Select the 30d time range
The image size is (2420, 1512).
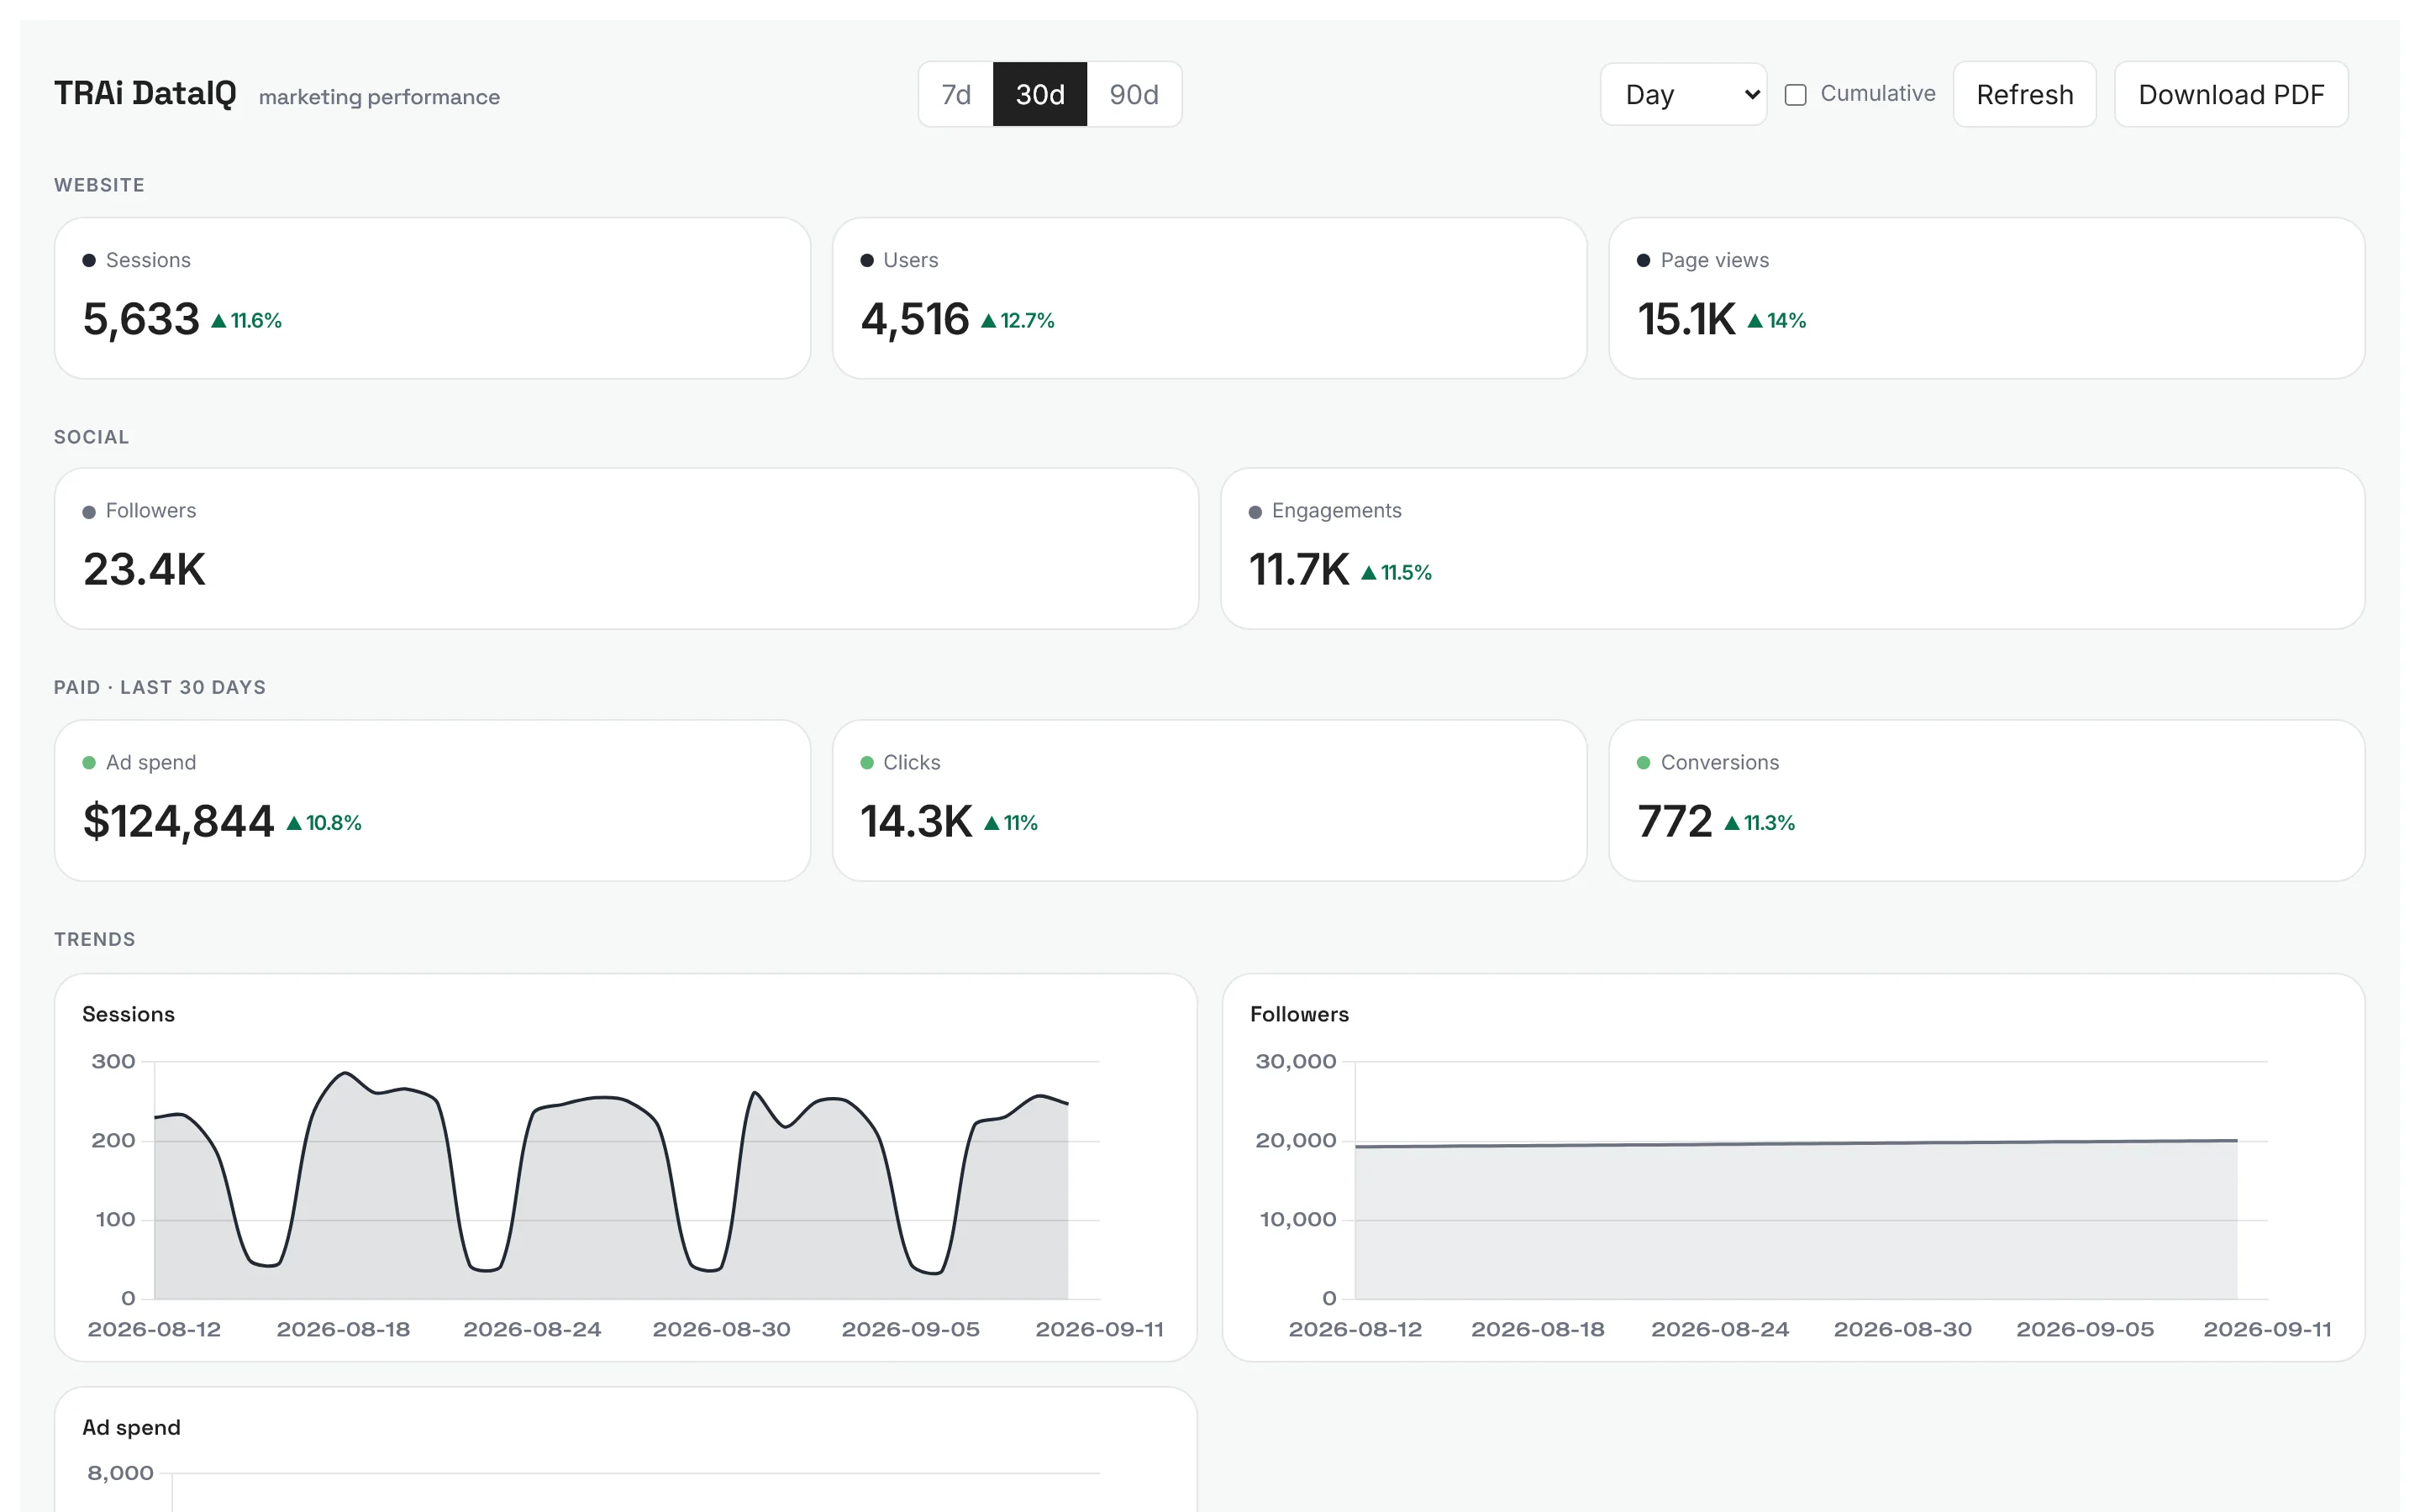tap(1039, 94)
